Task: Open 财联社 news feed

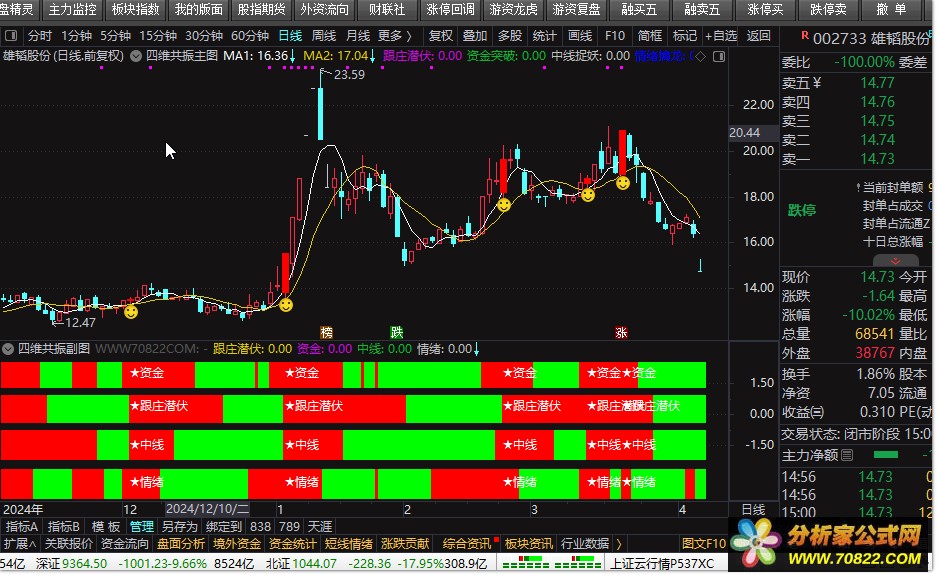Action: [387, 10]
